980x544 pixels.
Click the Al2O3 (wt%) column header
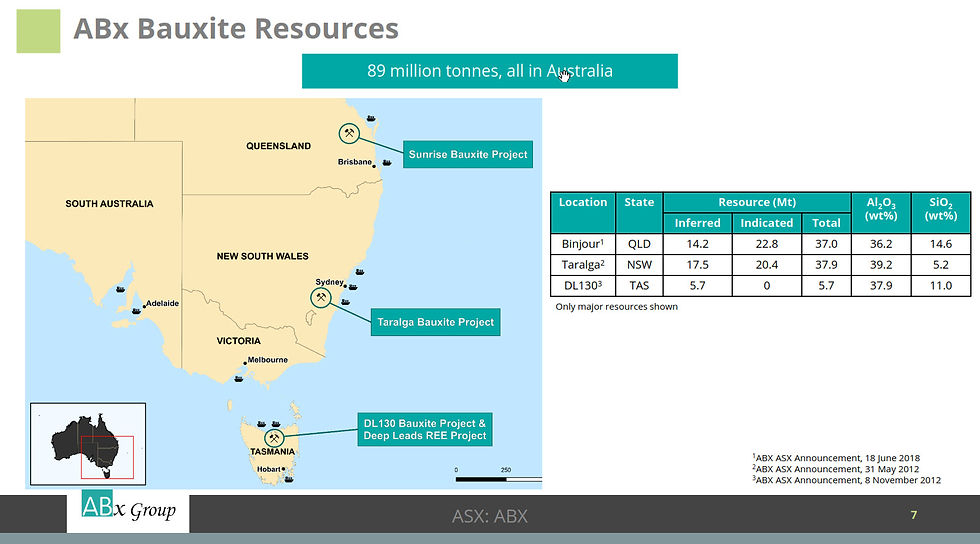point(881,213)
